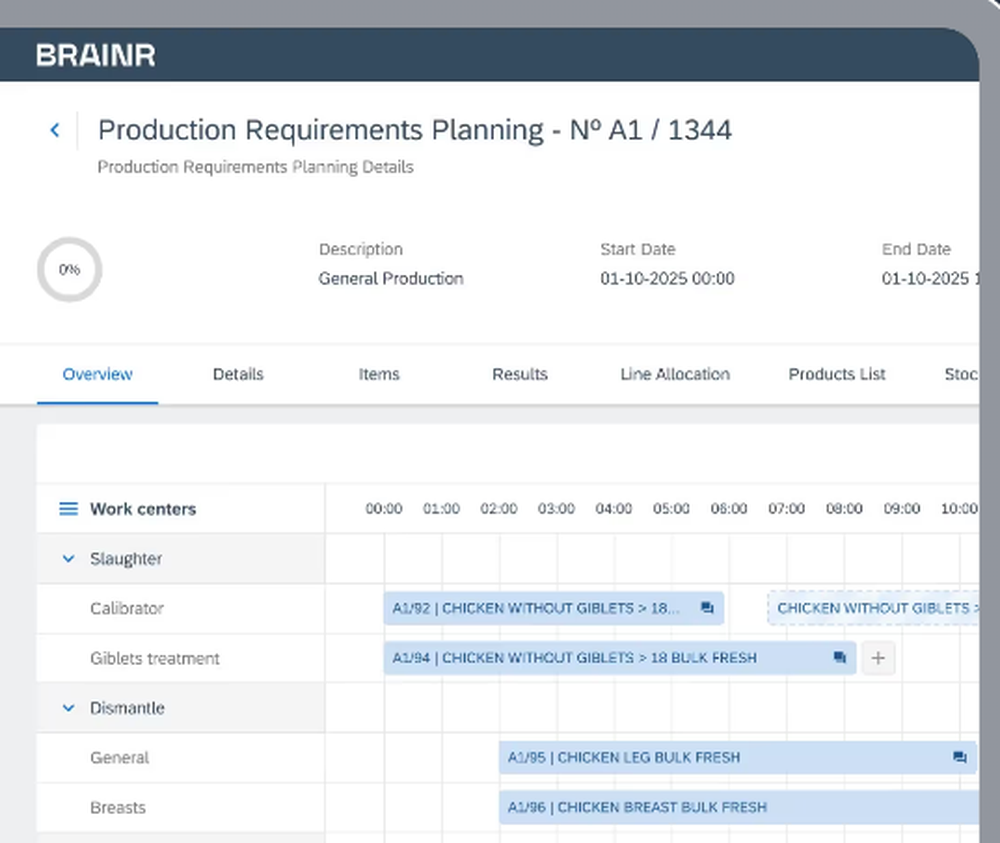The height and width of the screenshot is (843, 1000).
Task: Switch to the Products List tab
Action: [x=836, y=374]
